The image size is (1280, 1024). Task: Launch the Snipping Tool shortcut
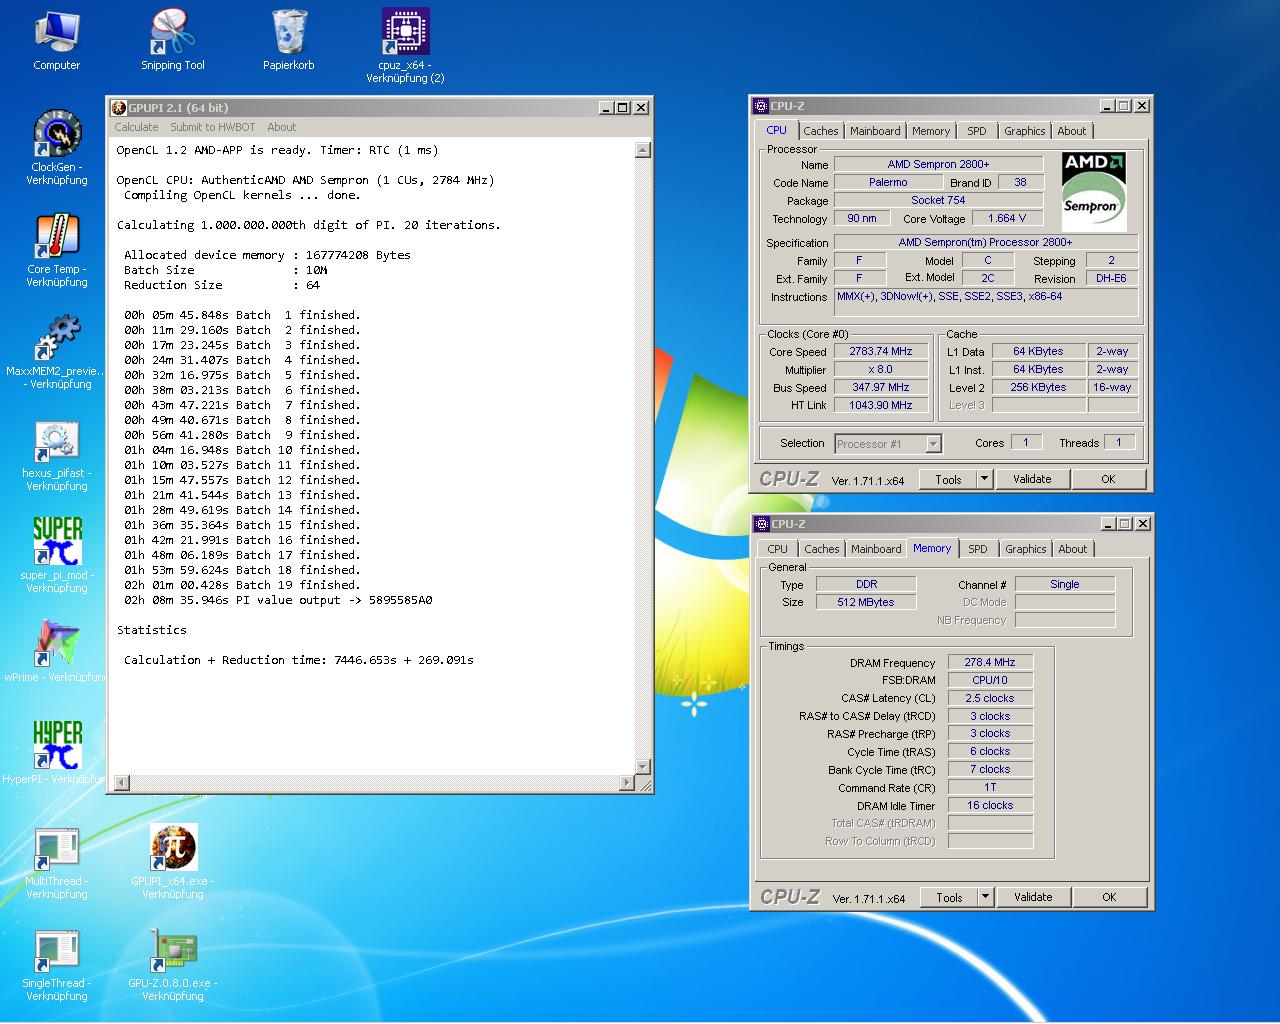click(172, 40)
